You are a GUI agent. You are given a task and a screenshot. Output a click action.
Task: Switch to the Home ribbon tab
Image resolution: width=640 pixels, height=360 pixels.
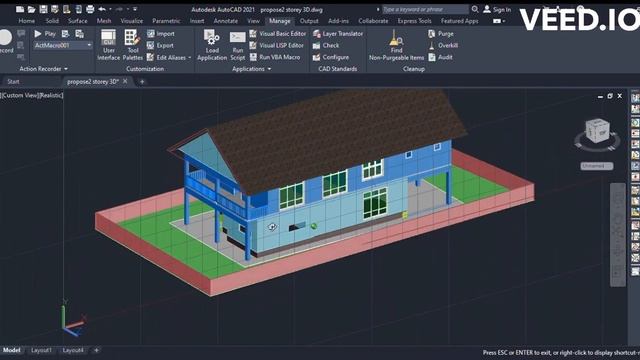[27, 21]
